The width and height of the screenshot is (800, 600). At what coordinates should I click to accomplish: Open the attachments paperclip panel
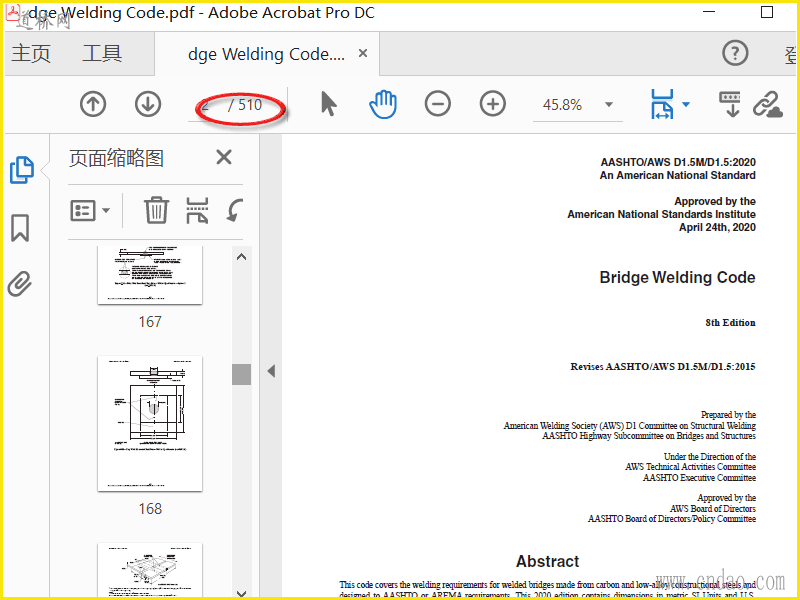coord(20,284)
